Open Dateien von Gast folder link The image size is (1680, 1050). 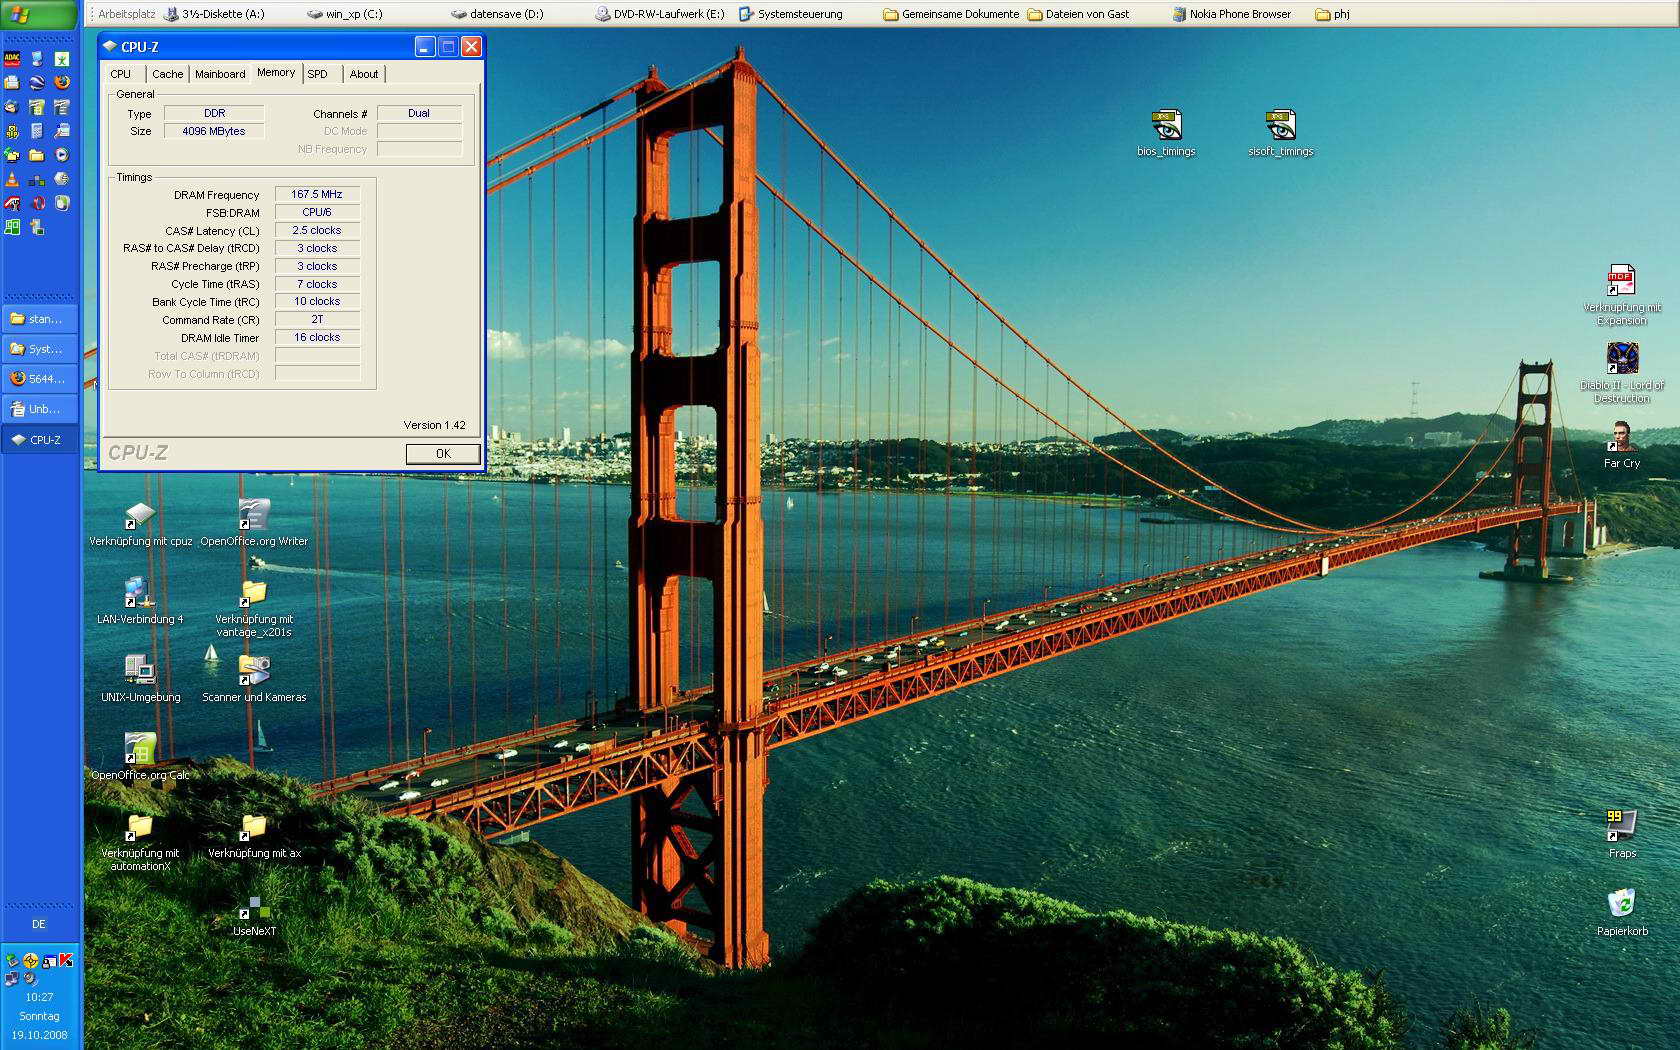tap(1078, 14)
